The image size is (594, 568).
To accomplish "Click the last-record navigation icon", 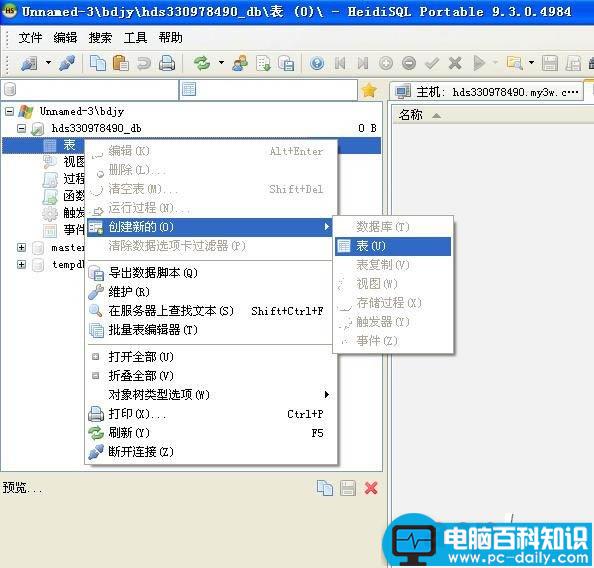I will (363, 63).
